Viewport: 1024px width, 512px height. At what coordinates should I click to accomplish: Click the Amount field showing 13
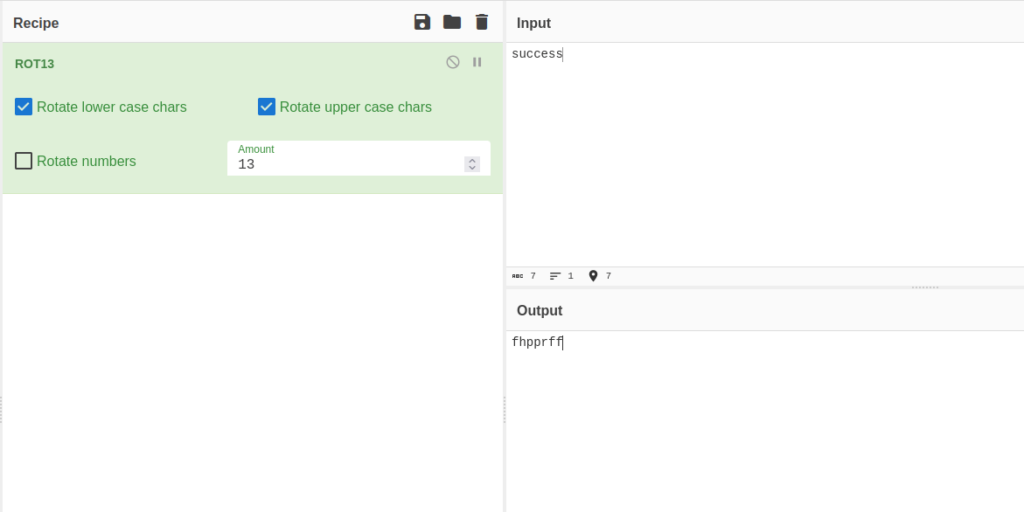click(359, 158)
